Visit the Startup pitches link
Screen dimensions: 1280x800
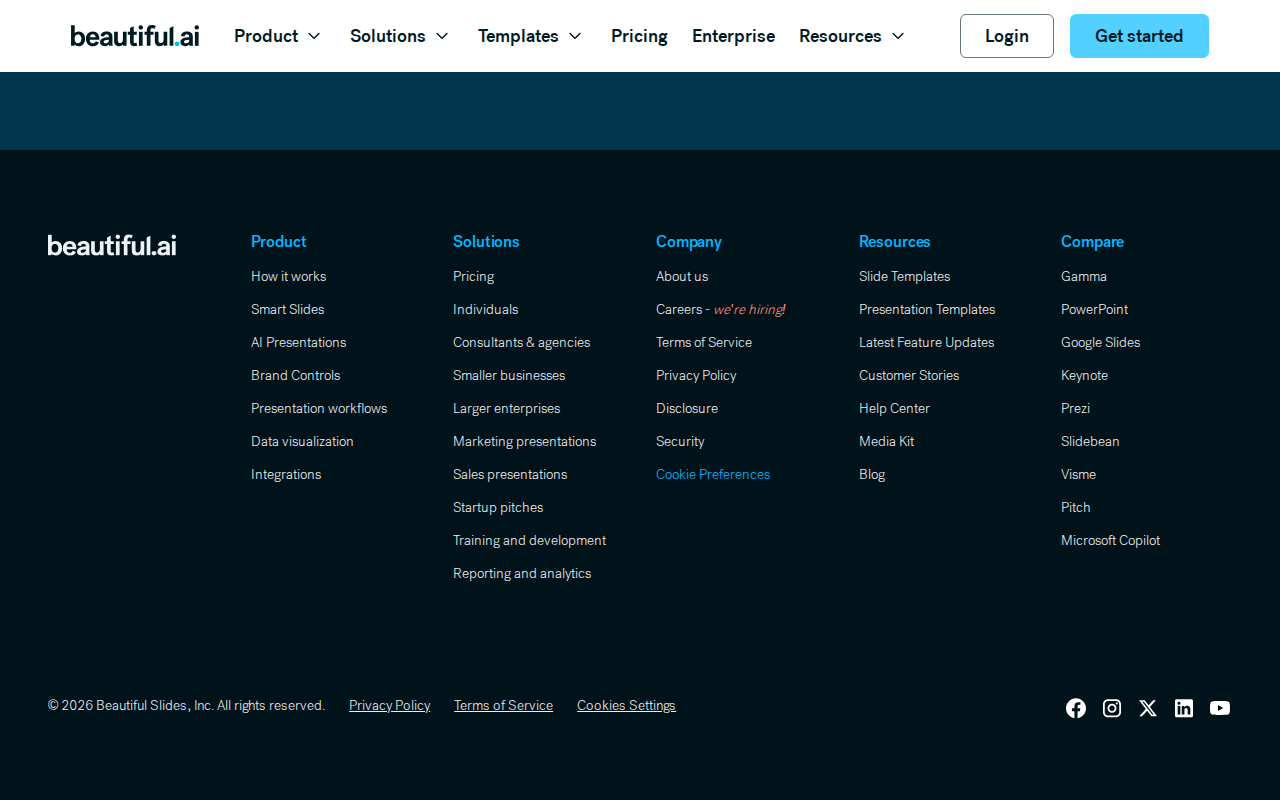point(498,507)
